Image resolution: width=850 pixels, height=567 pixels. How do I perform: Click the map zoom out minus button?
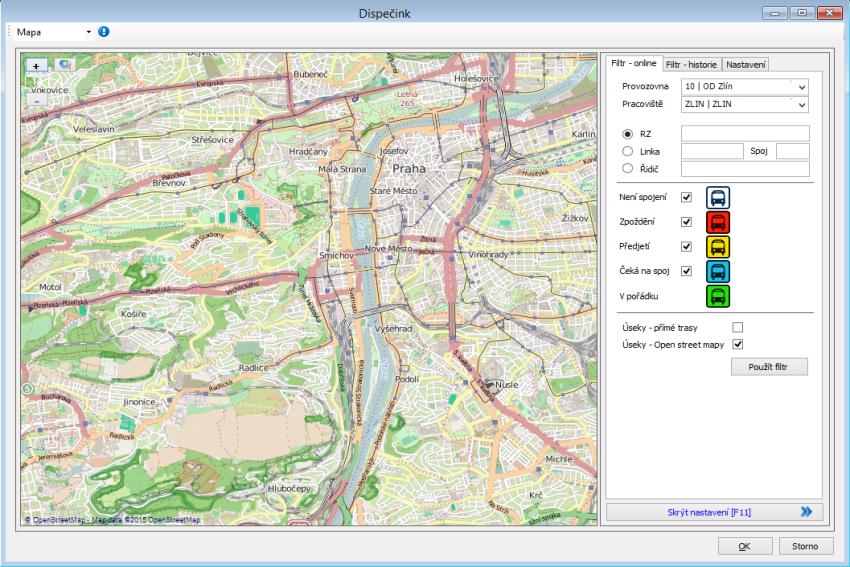(37, 99)
